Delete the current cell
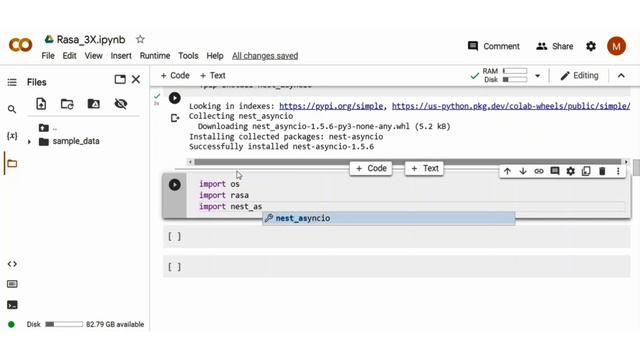Image resolution: width=640 pixels, height=360 pixels. click(x=602, y=171)
